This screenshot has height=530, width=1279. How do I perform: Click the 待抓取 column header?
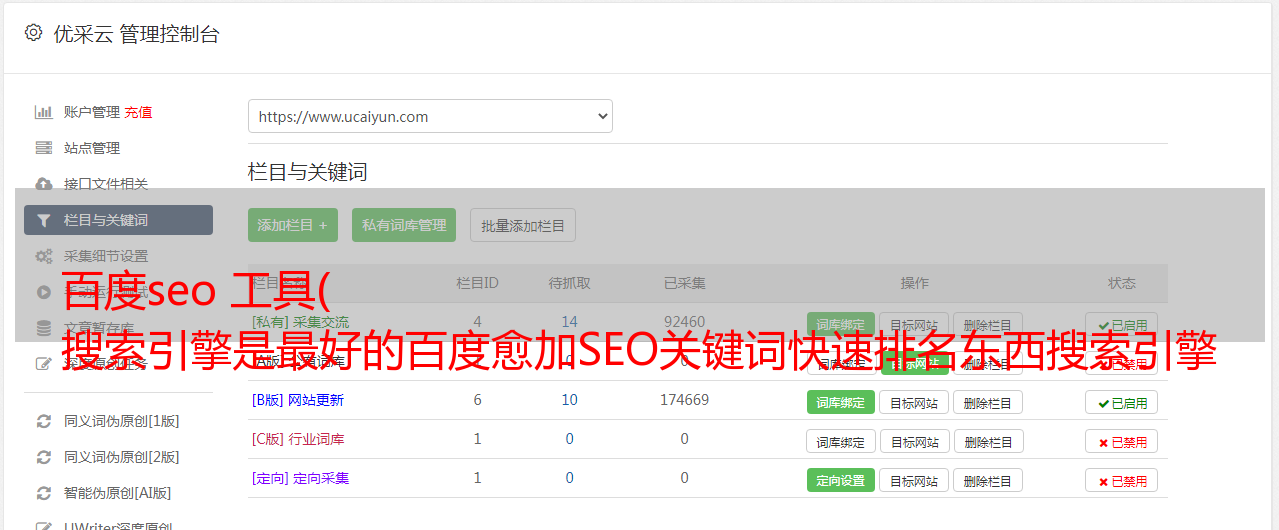[x=569, y=283]
